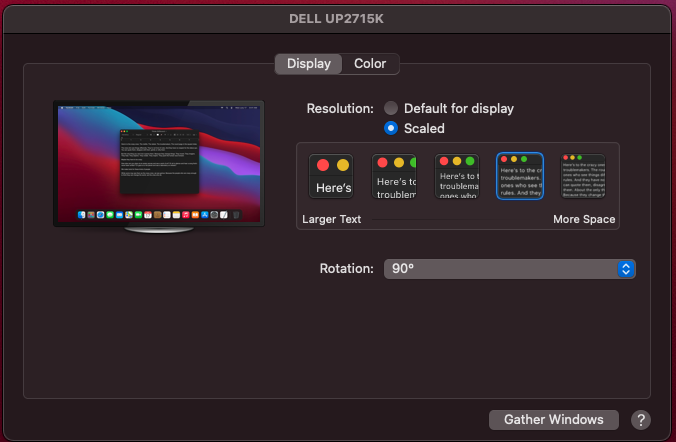Click the DELL UP2715K window title

(336, 19)
